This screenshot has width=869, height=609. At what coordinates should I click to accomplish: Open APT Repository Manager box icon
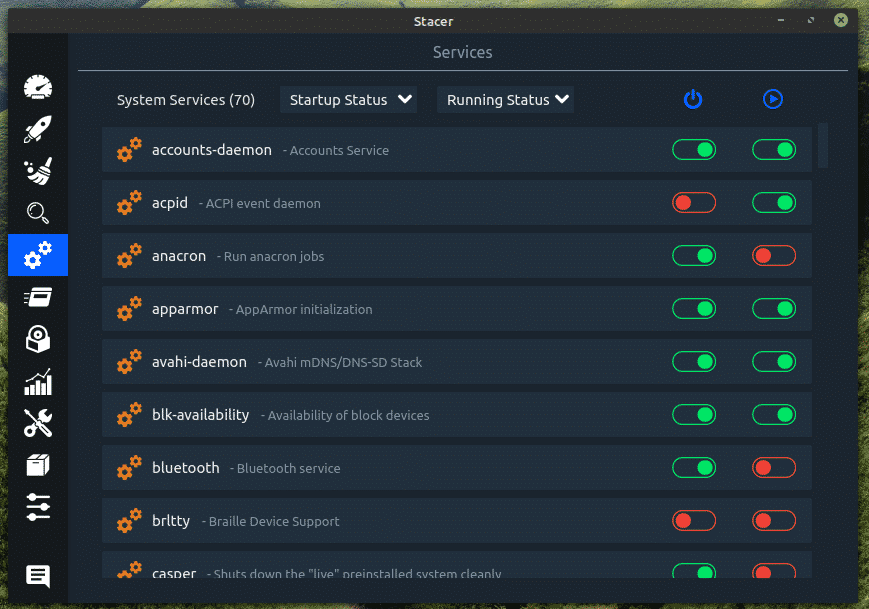pos(38,465)
